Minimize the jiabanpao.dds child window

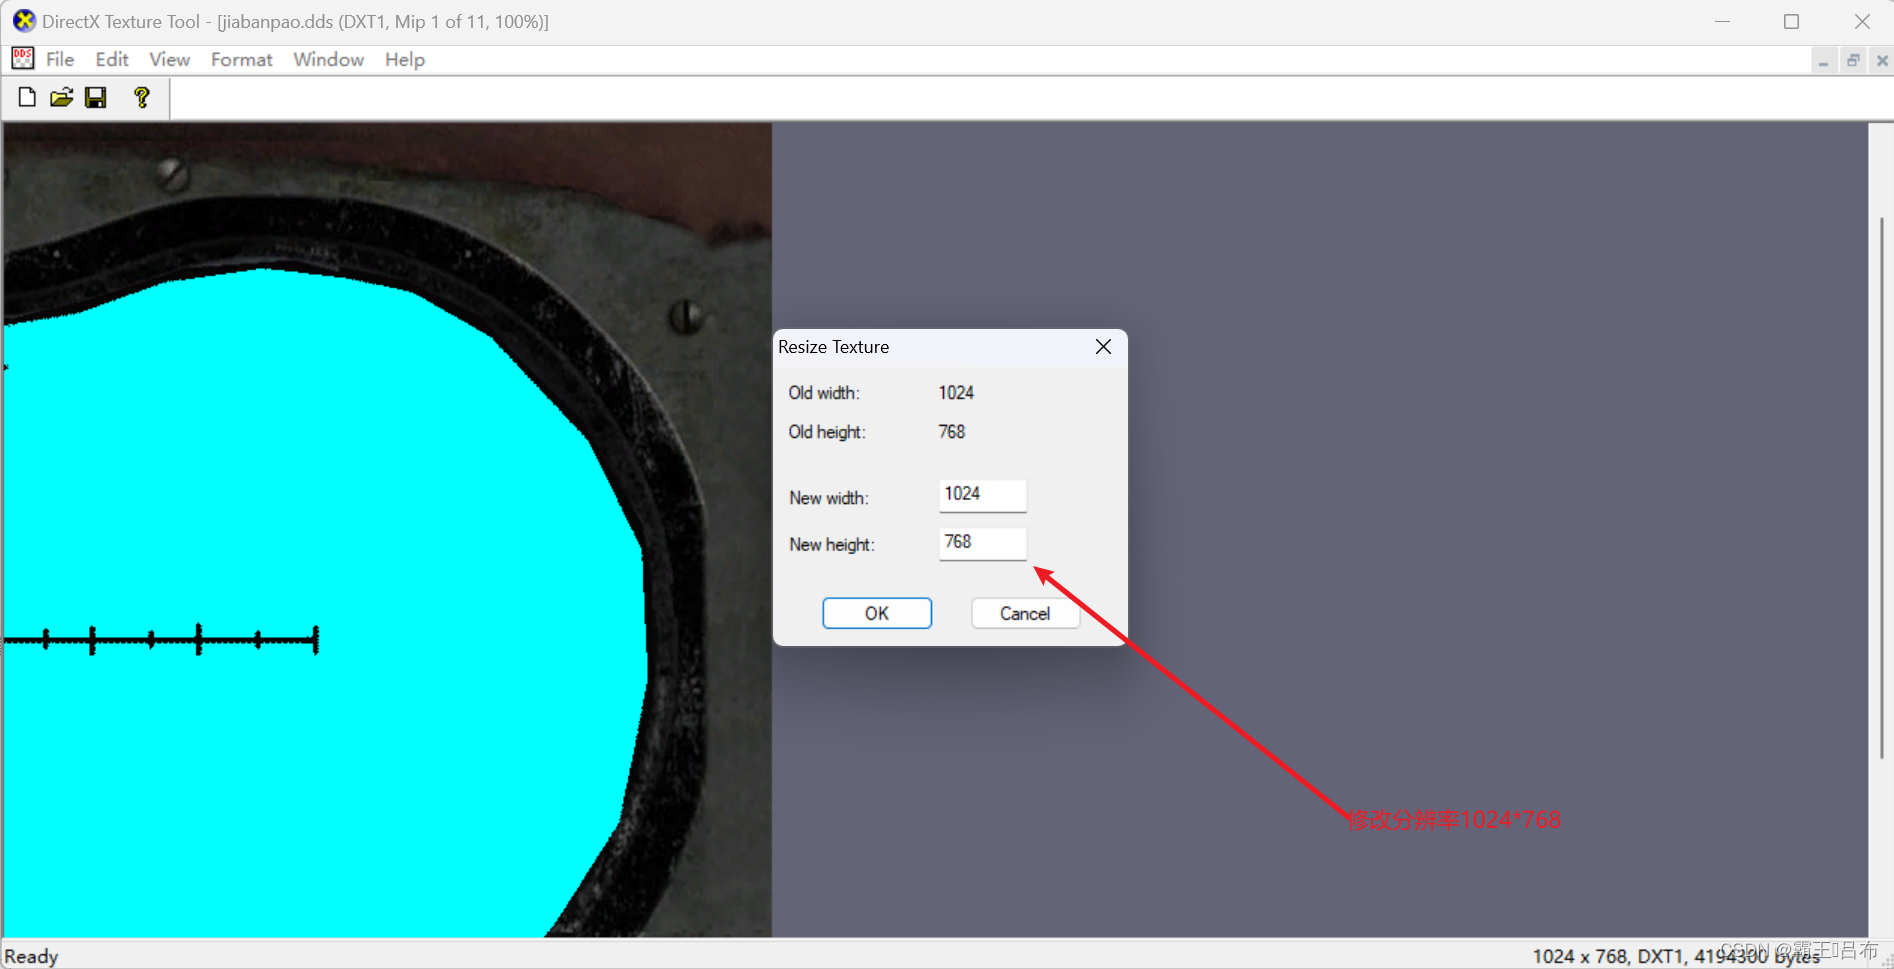click(1824, 60)
